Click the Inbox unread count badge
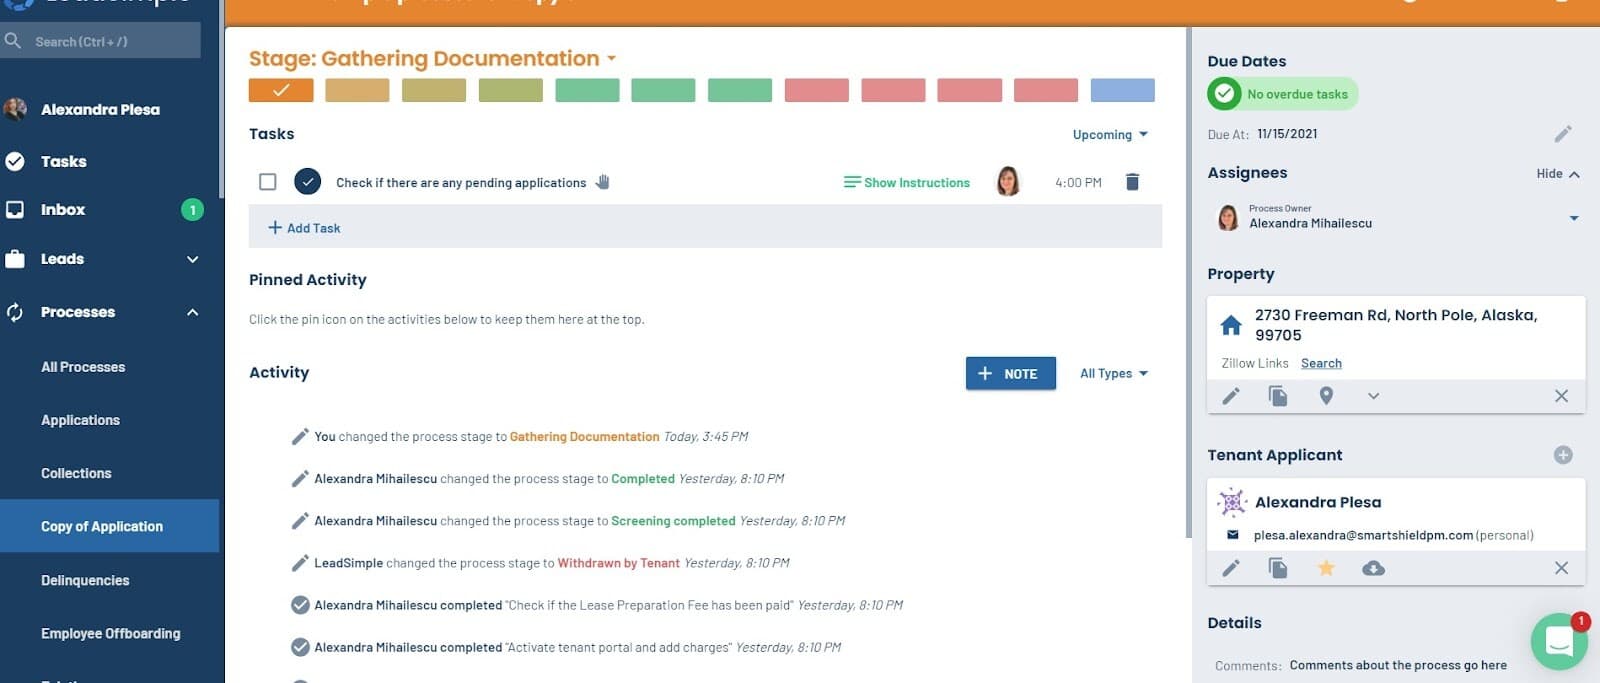 [x=192, y=210]
